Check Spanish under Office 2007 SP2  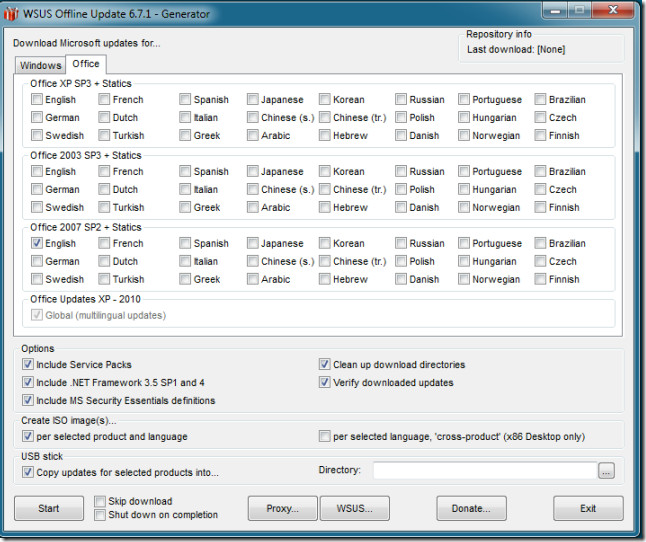point(185,243)
